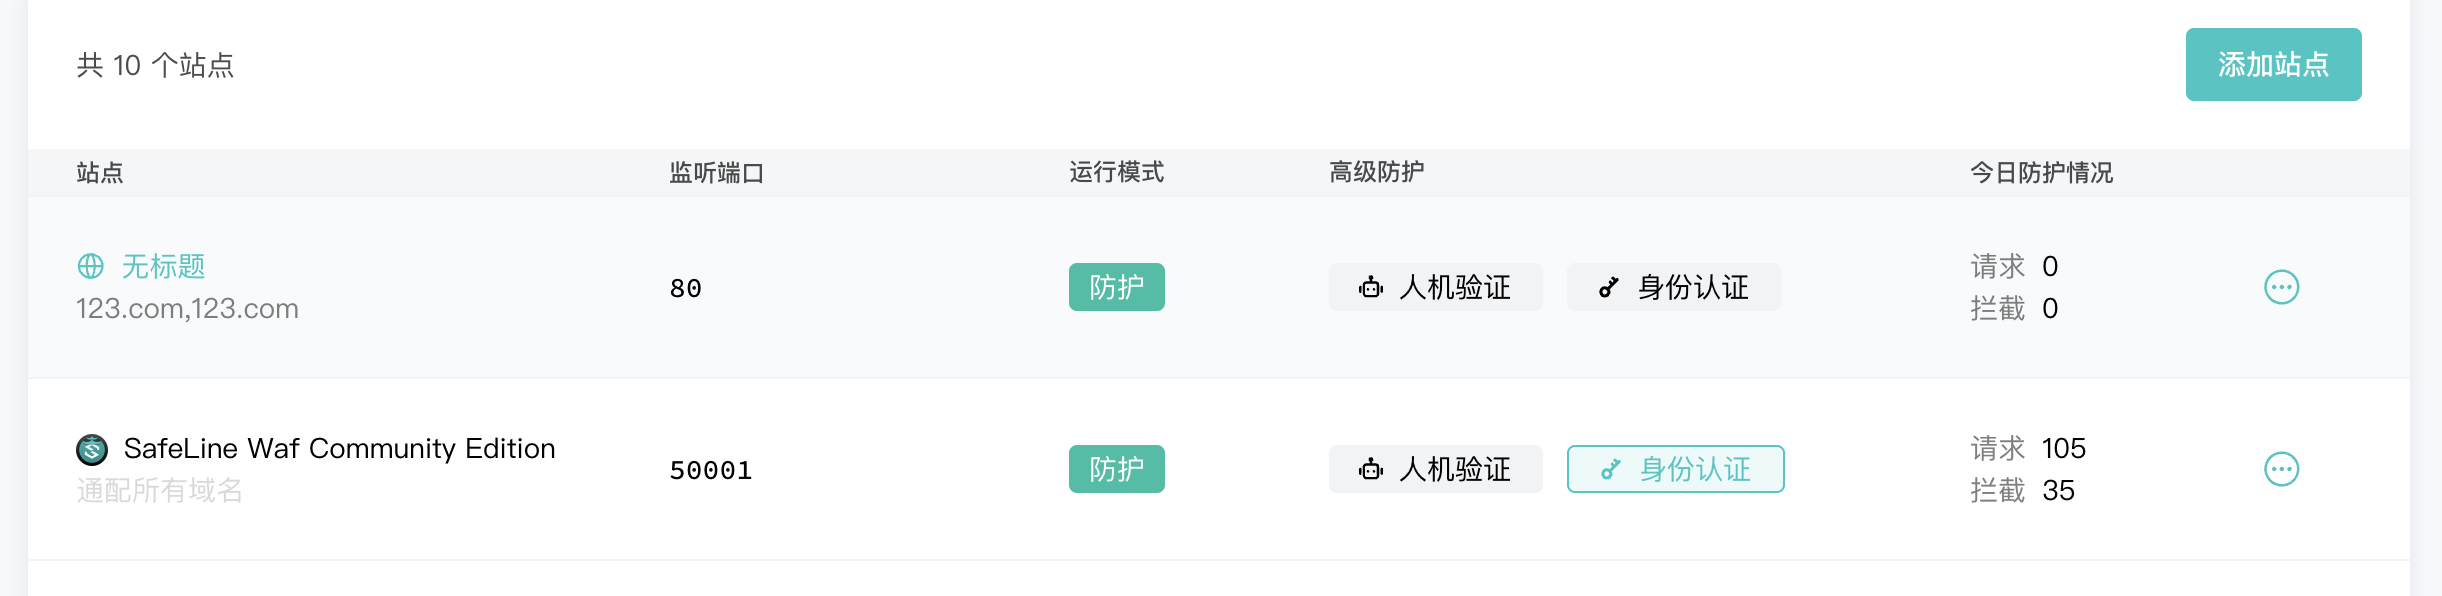Click the 今日防护情况 column header

2041,173
